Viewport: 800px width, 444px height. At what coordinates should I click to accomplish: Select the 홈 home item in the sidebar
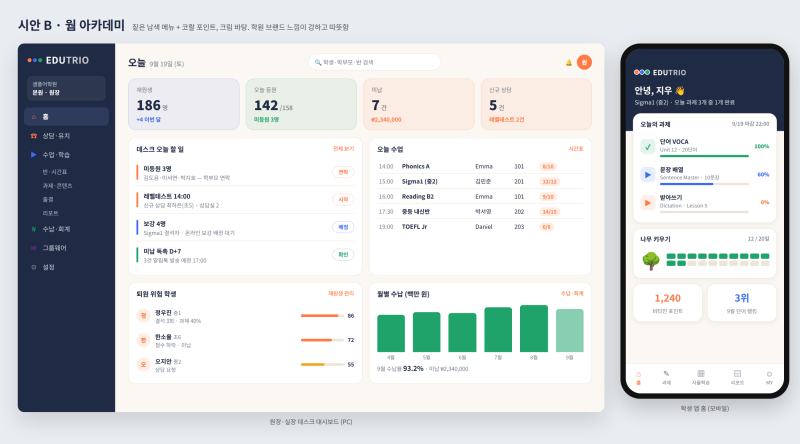pyautogui.click(x=66, y=116)
